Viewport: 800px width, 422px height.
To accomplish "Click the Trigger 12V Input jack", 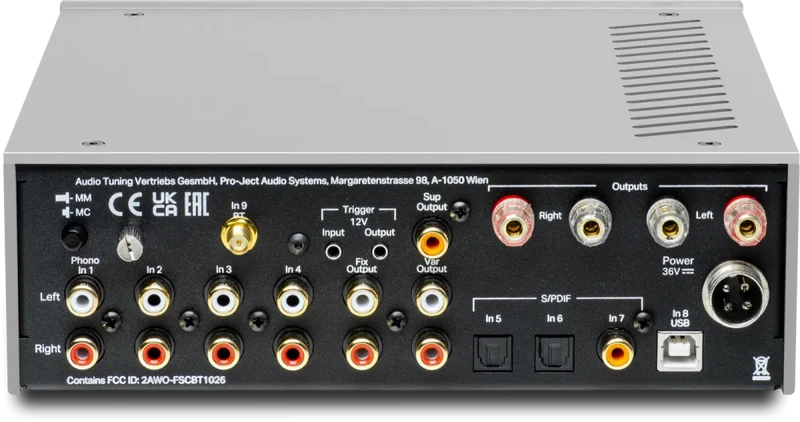I will [333, 251].
